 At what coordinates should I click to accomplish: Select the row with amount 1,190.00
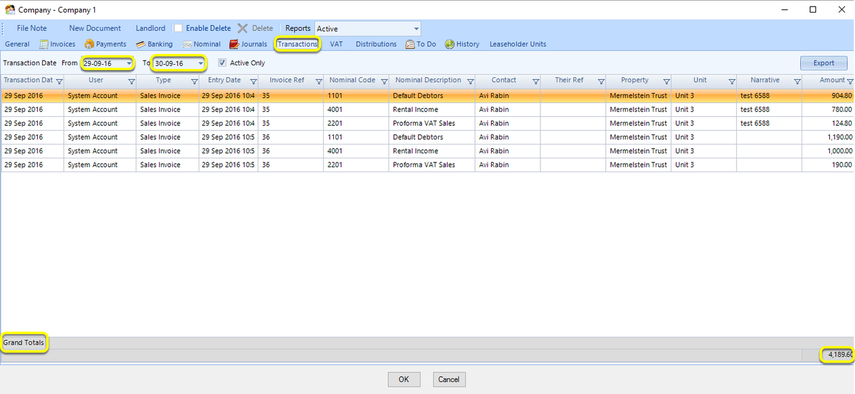(x=428, y=137)
